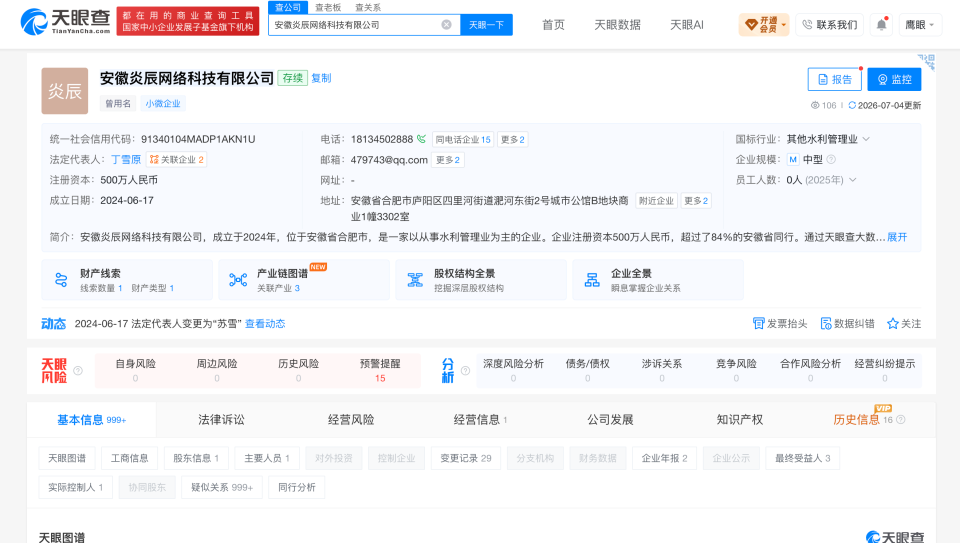Screen dimensions: 960x543
Task: Click the green phone verification icon
Action: click(x=421, y=139)
